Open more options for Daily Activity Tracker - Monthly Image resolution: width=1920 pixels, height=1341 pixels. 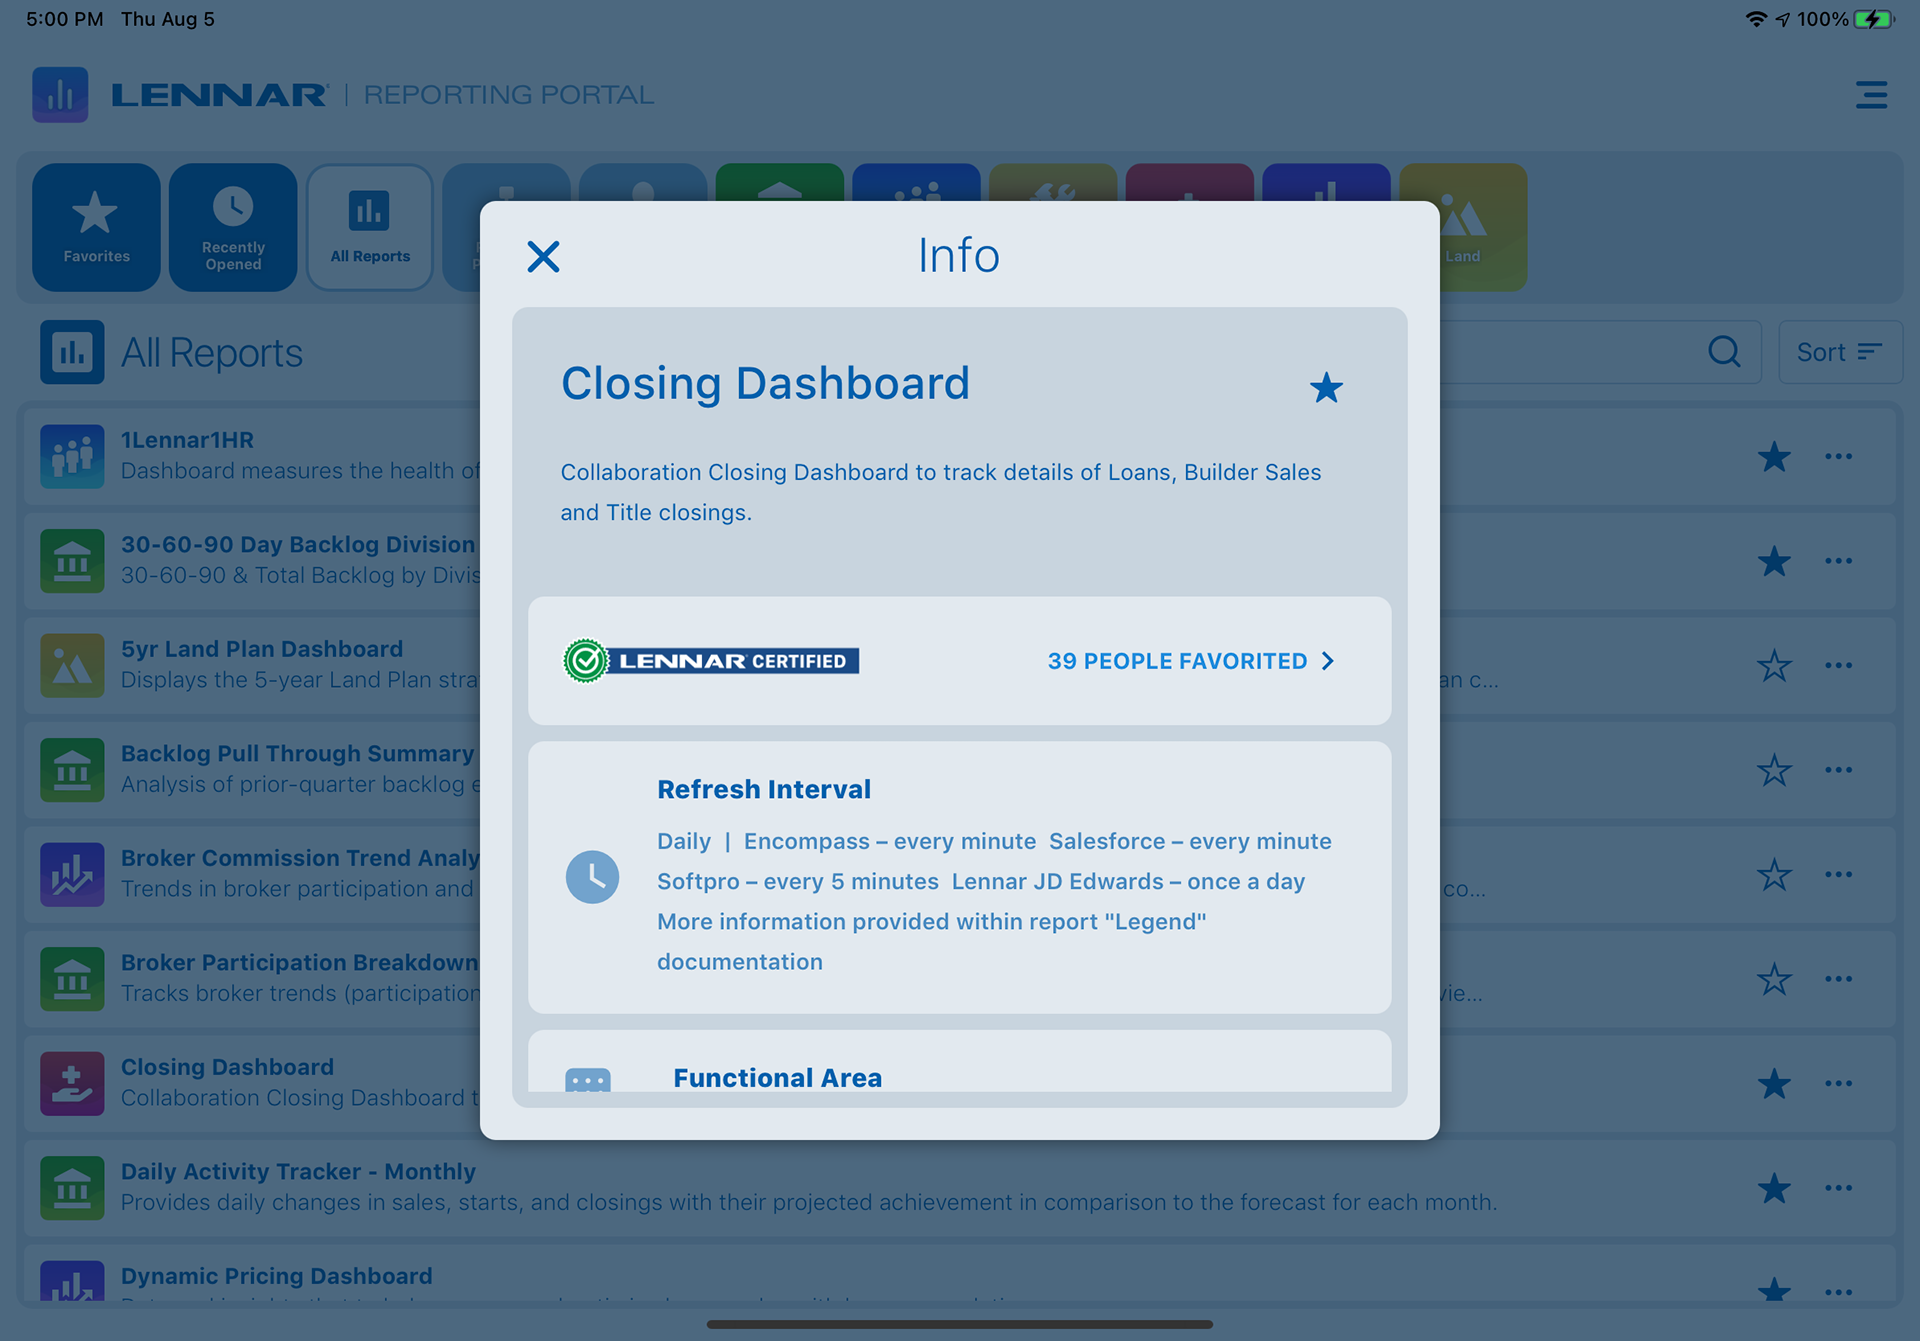click(x=1838, y=1188)
